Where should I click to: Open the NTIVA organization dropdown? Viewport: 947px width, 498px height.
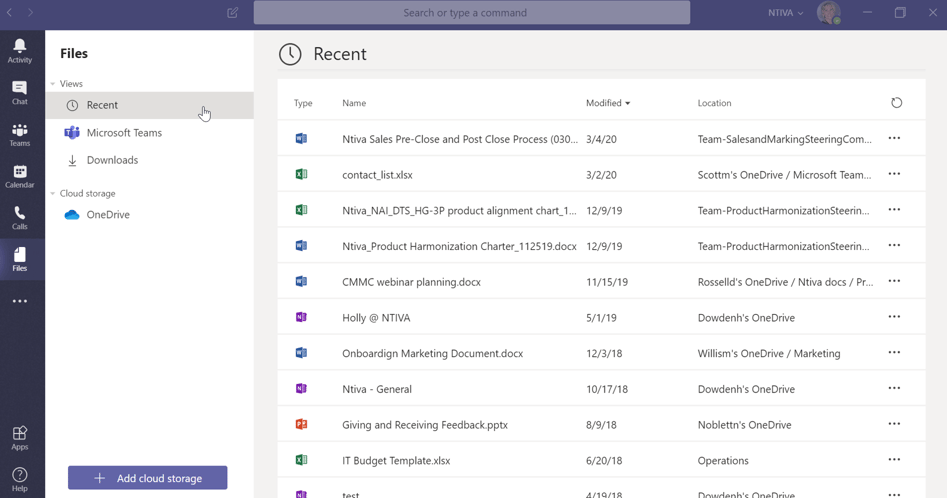(786, 13)
